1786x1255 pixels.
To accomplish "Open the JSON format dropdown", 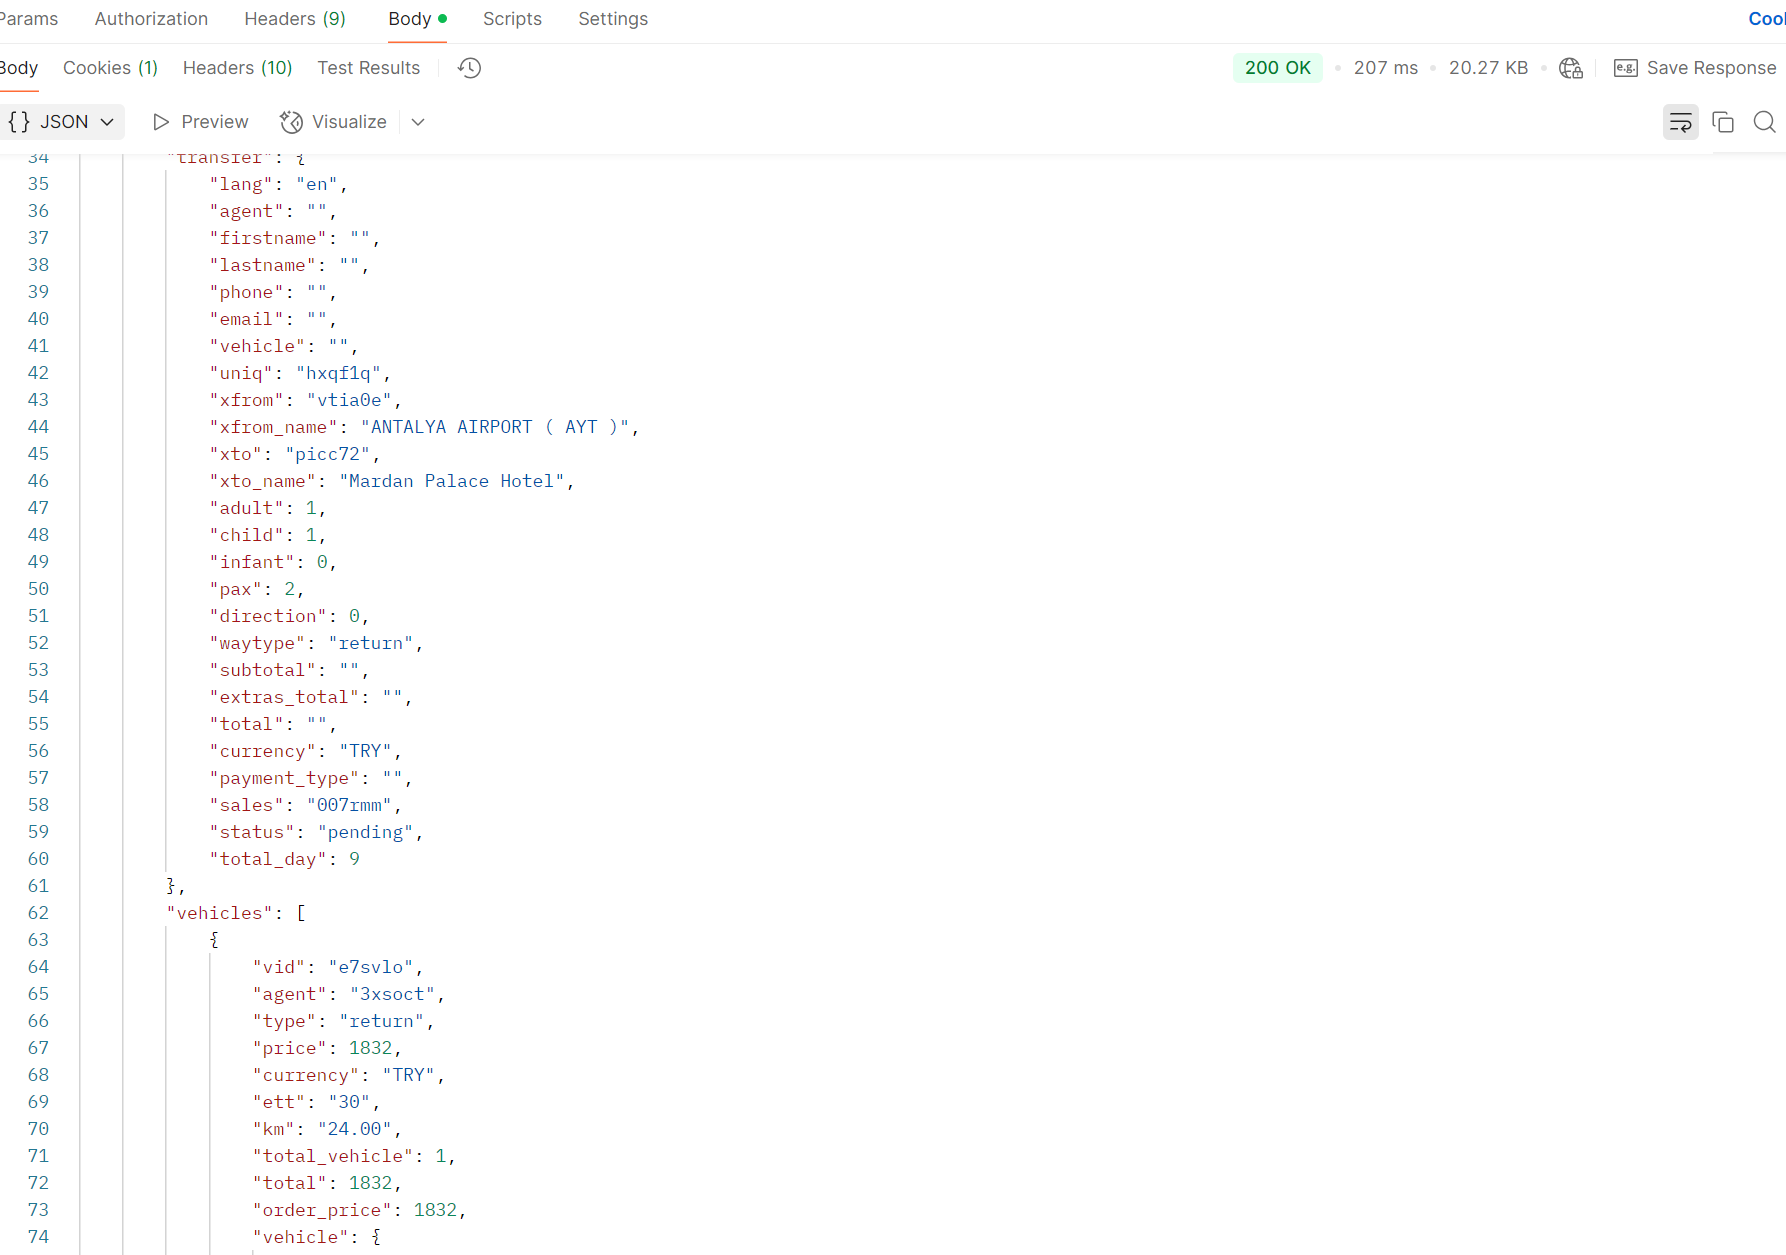I will click(x=62, y=122).
